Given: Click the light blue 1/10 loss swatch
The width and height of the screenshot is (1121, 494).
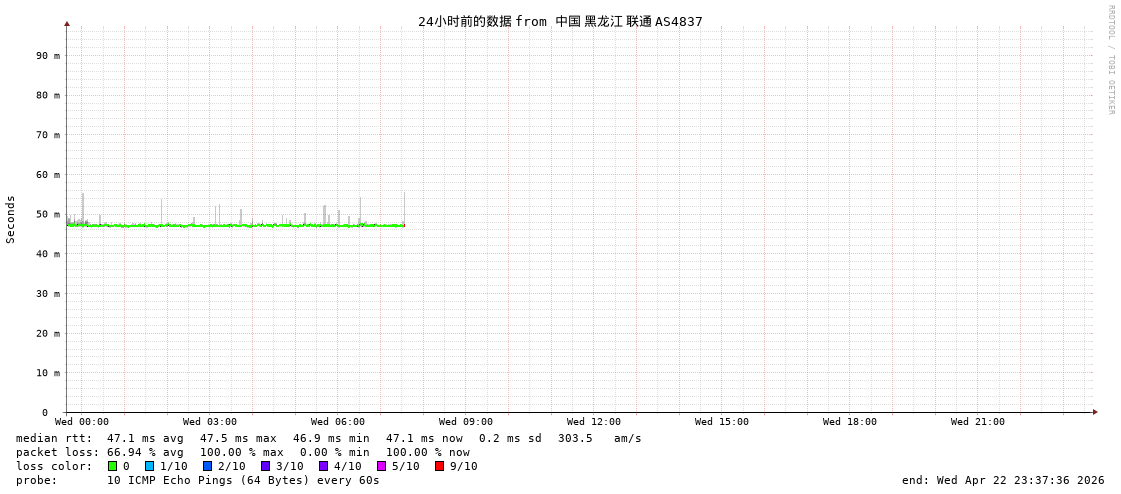Looking at the screenshot, I should [149, 466].
